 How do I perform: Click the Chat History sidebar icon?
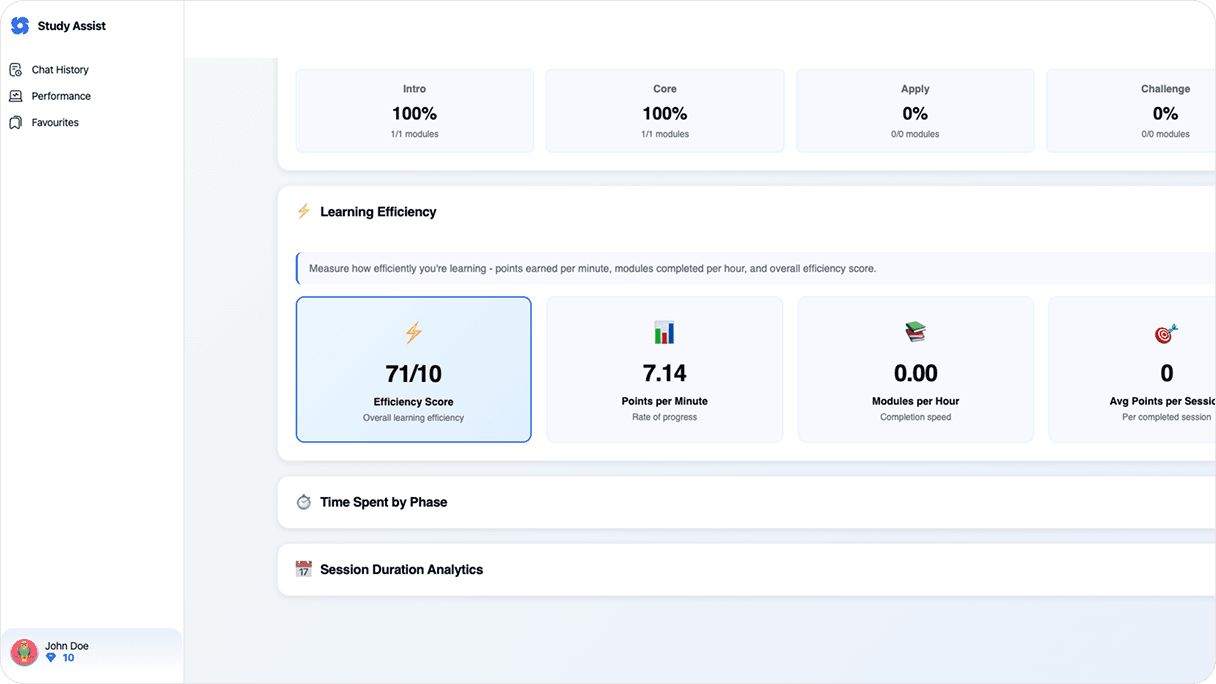pos(15,70)
